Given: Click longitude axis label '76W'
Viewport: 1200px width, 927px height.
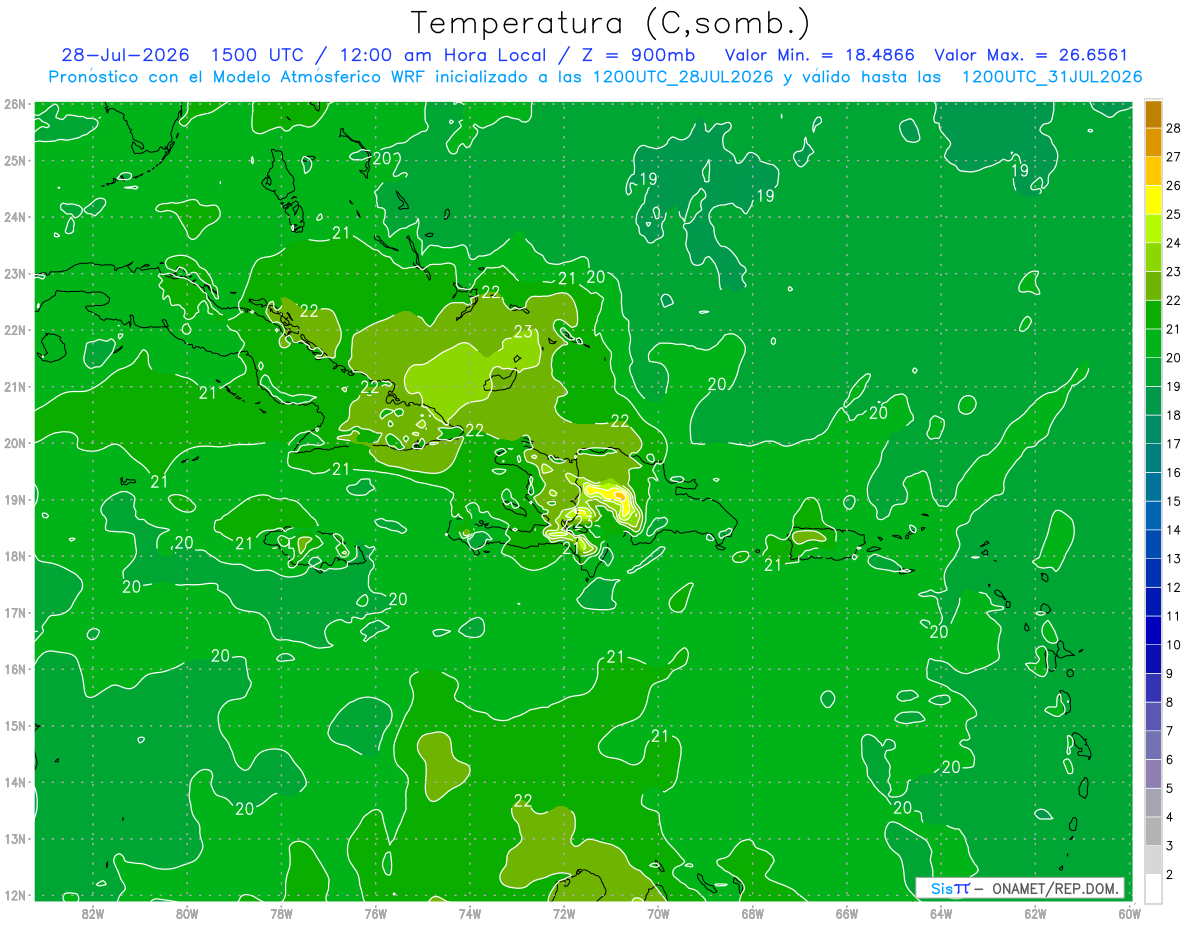Looking at the screenshot, I should click(x=376, y=913).
